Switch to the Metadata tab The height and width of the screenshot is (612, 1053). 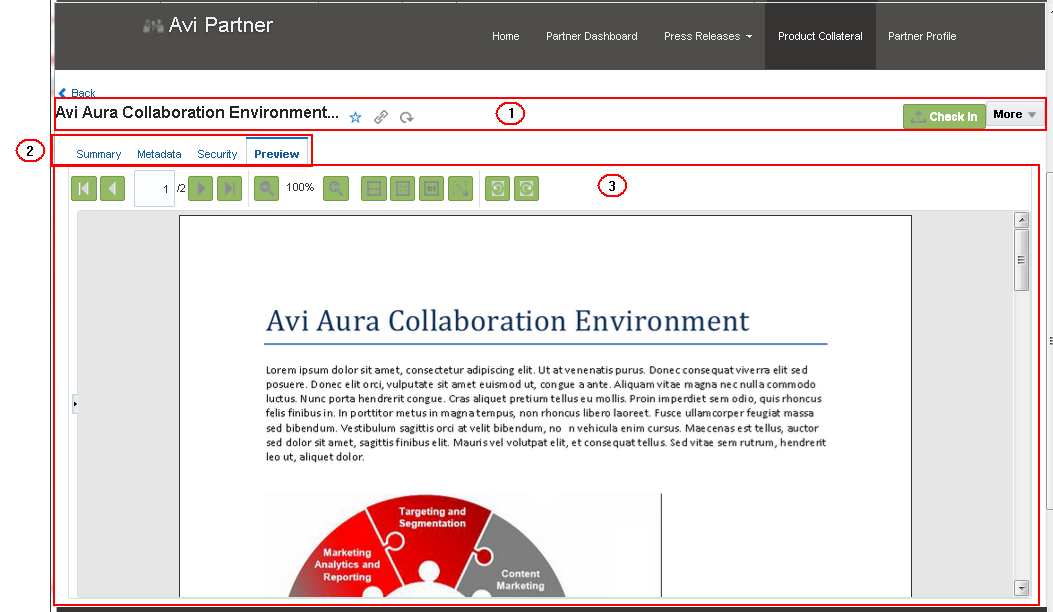(159, 154)
